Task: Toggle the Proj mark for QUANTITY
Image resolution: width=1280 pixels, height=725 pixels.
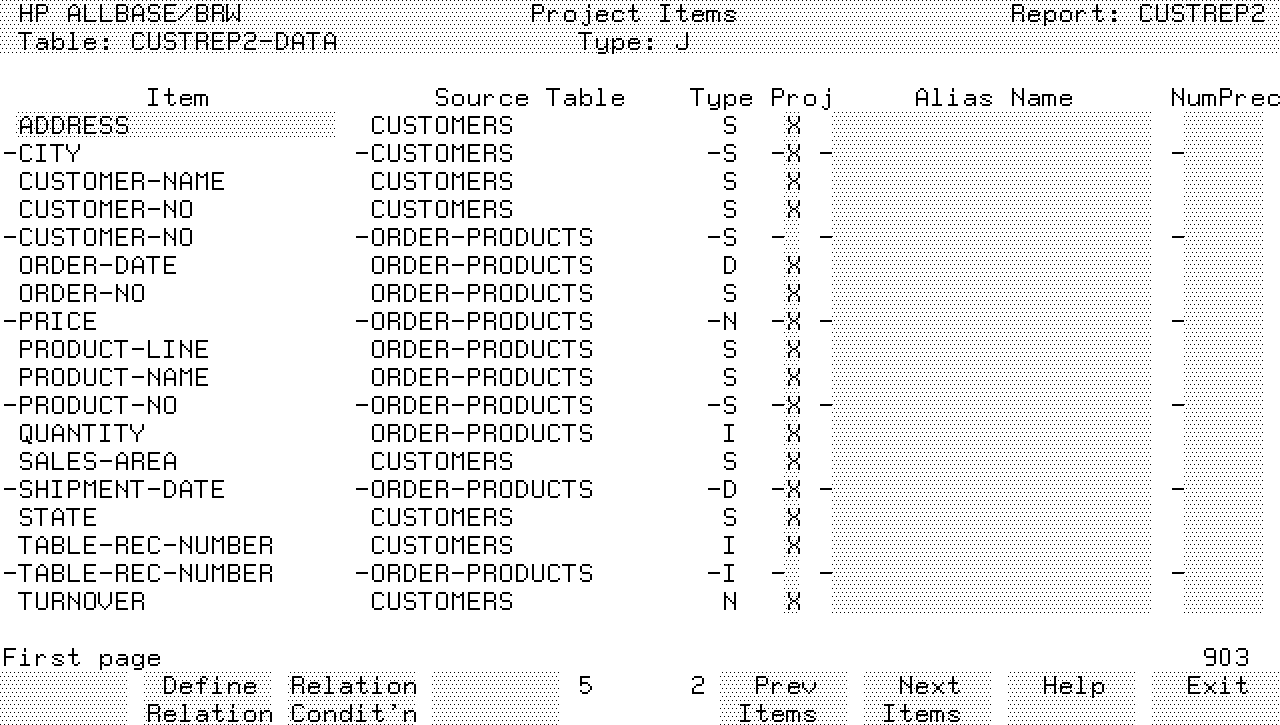Action: pyautogui.click(x=793, y=434)
